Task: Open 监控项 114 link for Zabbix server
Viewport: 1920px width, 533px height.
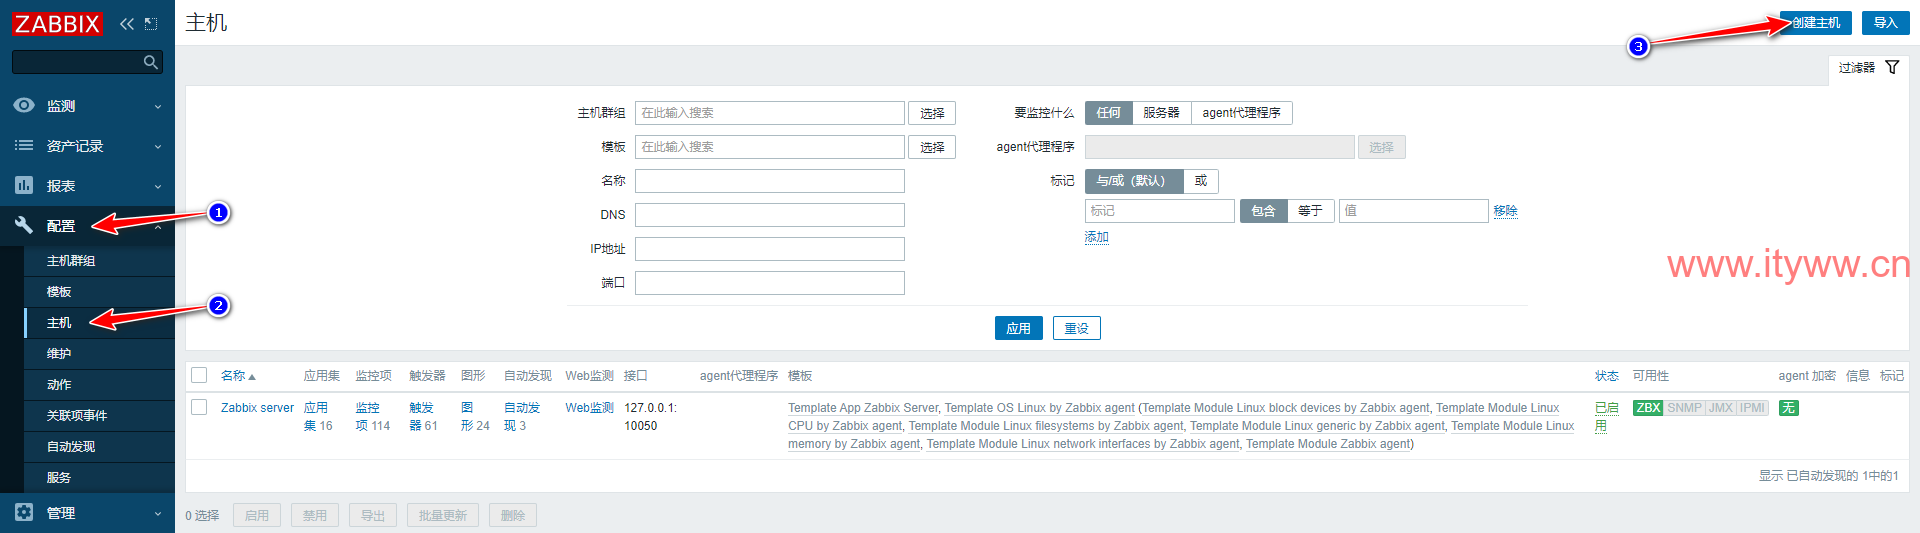Action: (373, 417)
